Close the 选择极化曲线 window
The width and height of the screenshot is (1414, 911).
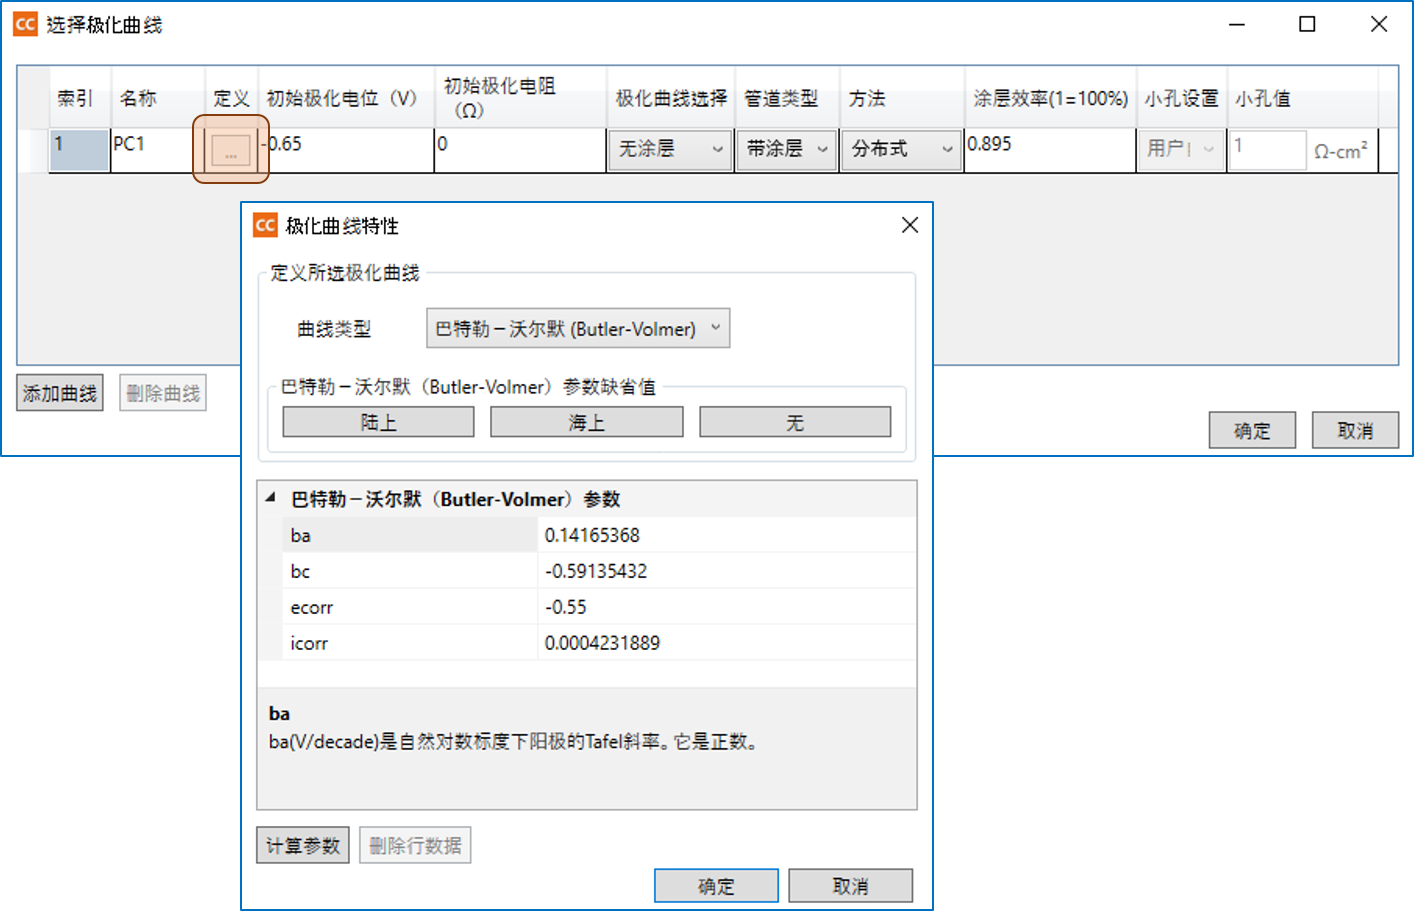(1379, 24)
